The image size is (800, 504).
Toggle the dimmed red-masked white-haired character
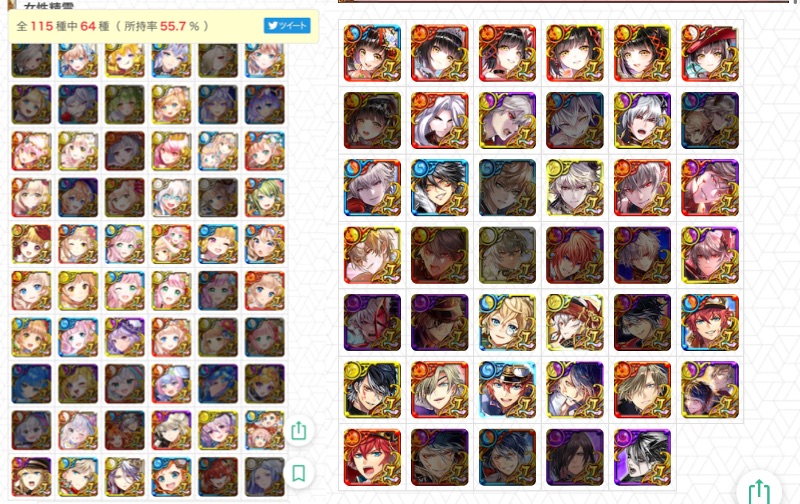coord(372,322)
